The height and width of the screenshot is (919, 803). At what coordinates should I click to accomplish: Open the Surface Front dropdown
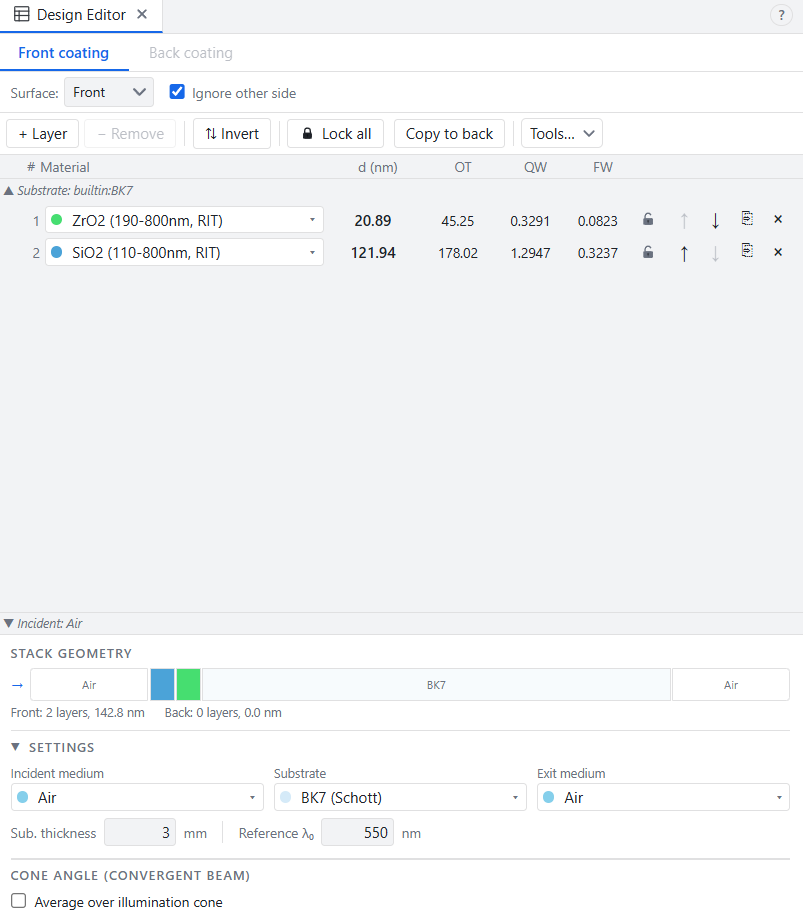109,93
